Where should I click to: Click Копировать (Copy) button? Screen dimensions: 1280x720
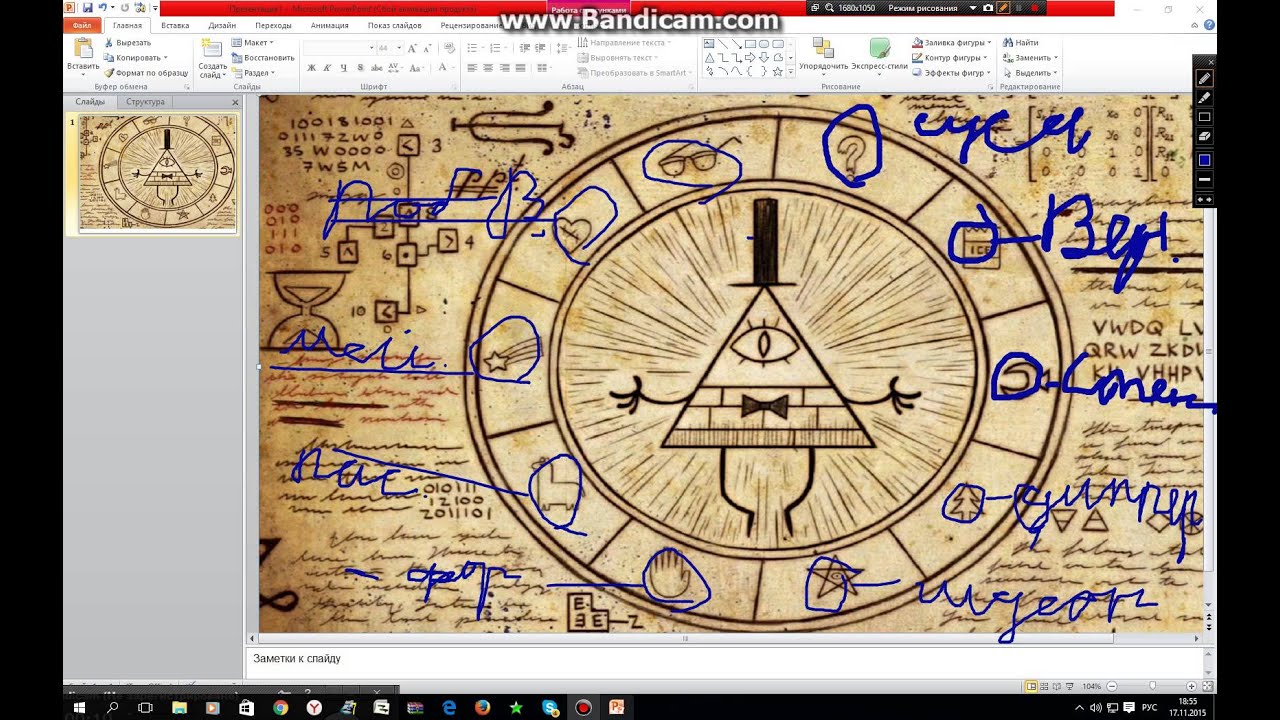tap(133, 58)
